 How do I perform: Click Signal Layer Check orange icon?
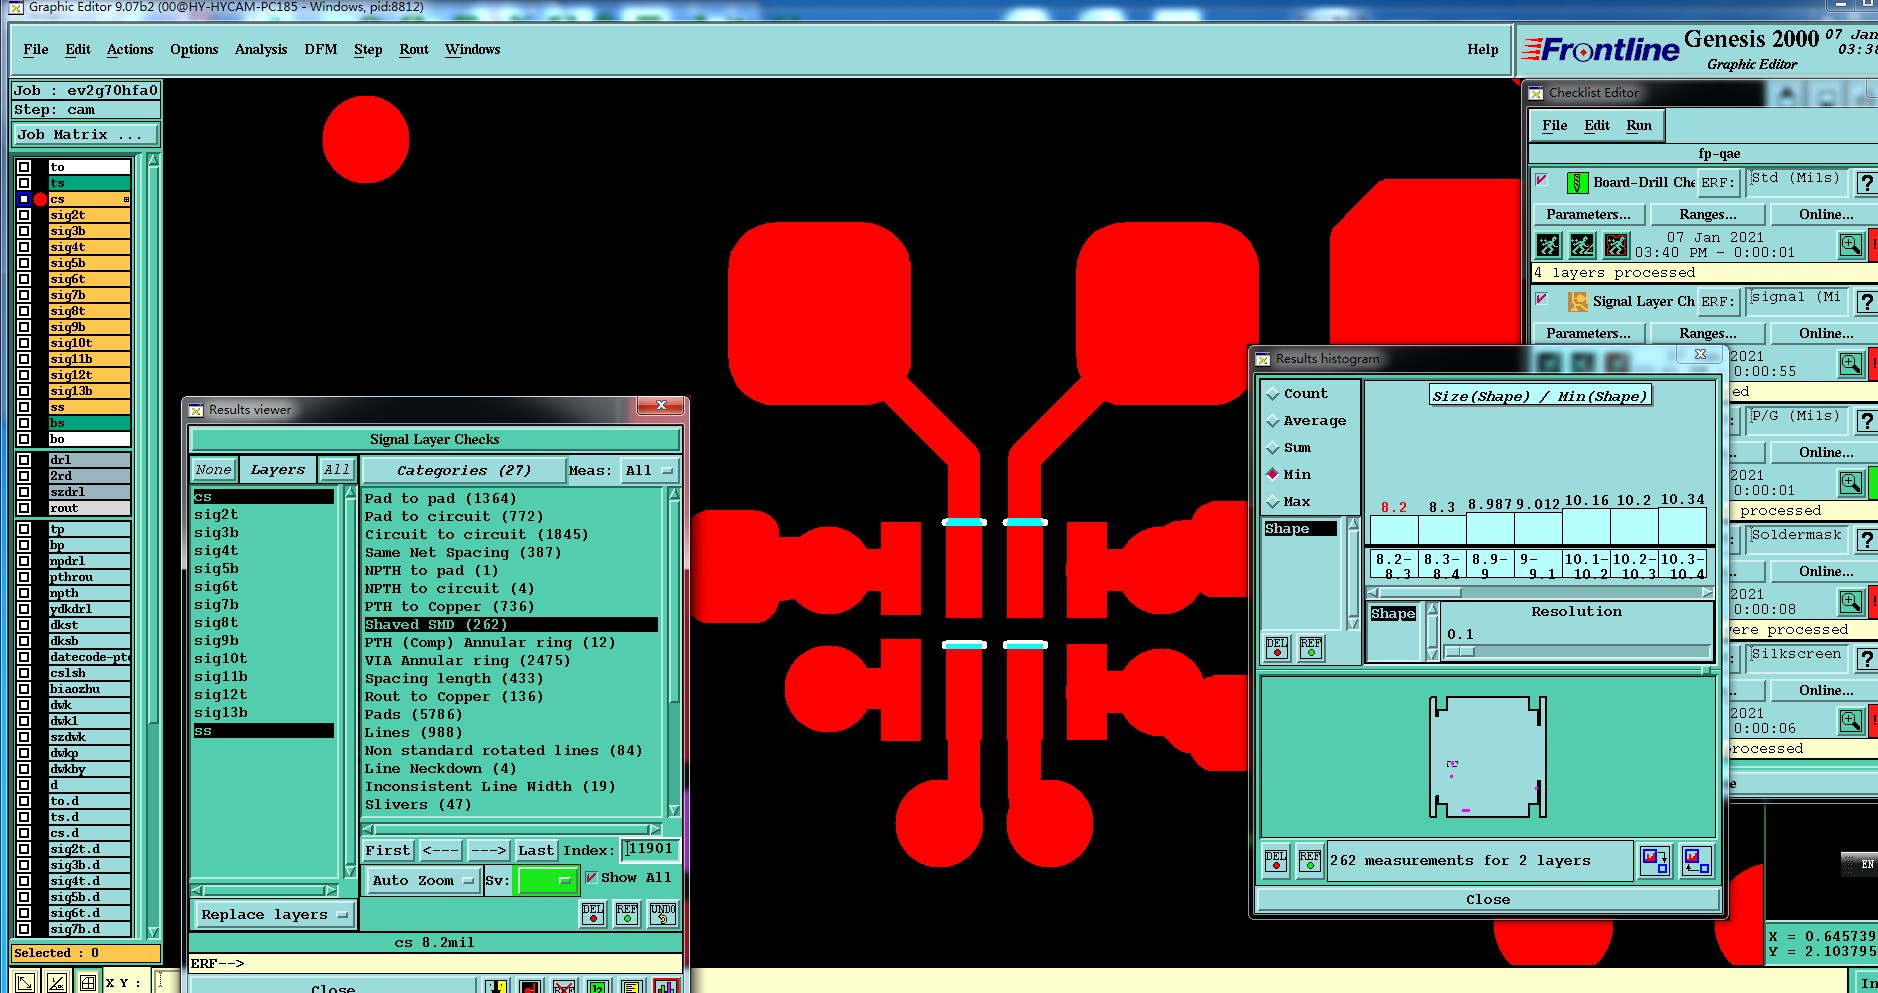click(x=1578, y=301)
